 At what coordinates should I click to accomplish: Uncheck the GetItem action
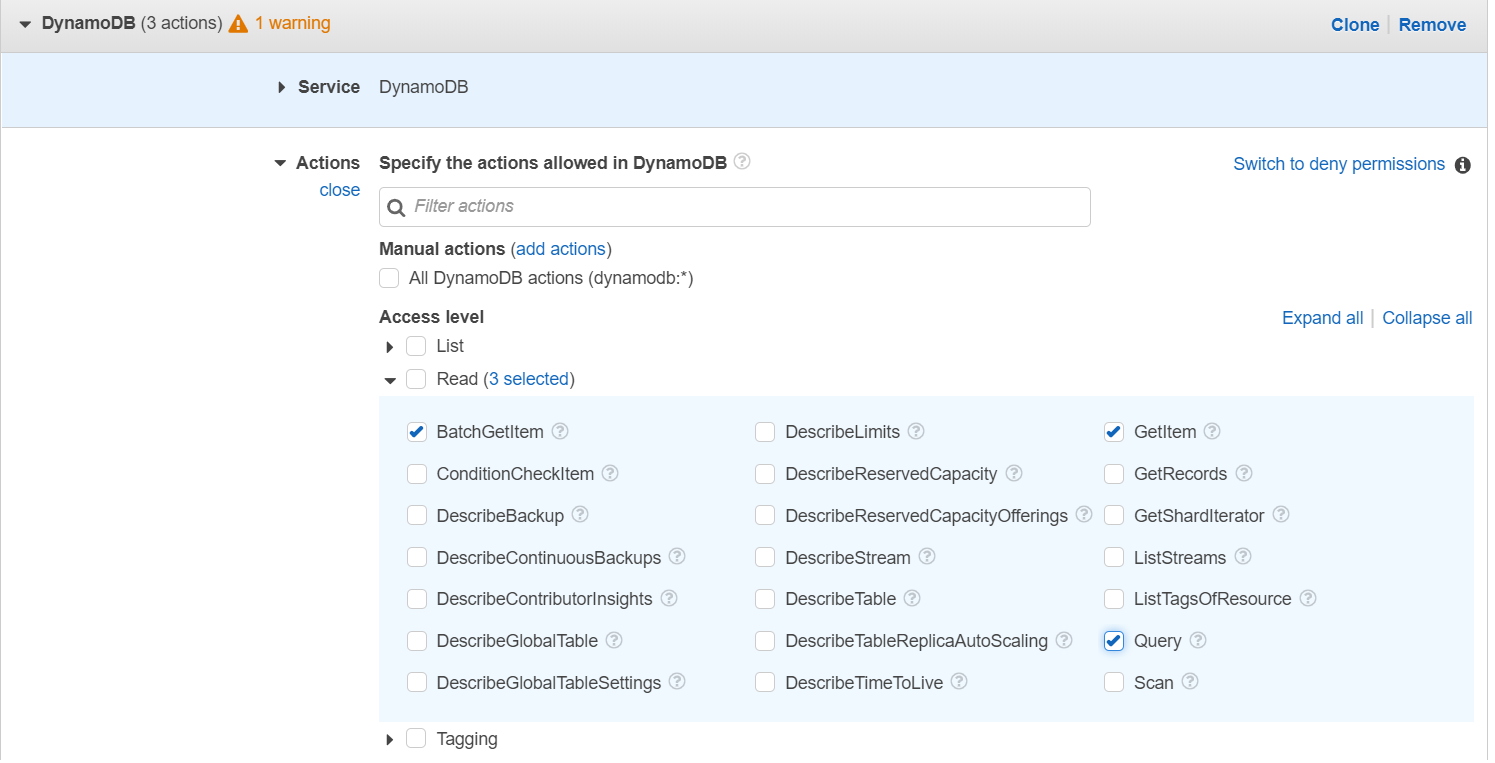click(1114, 431)
